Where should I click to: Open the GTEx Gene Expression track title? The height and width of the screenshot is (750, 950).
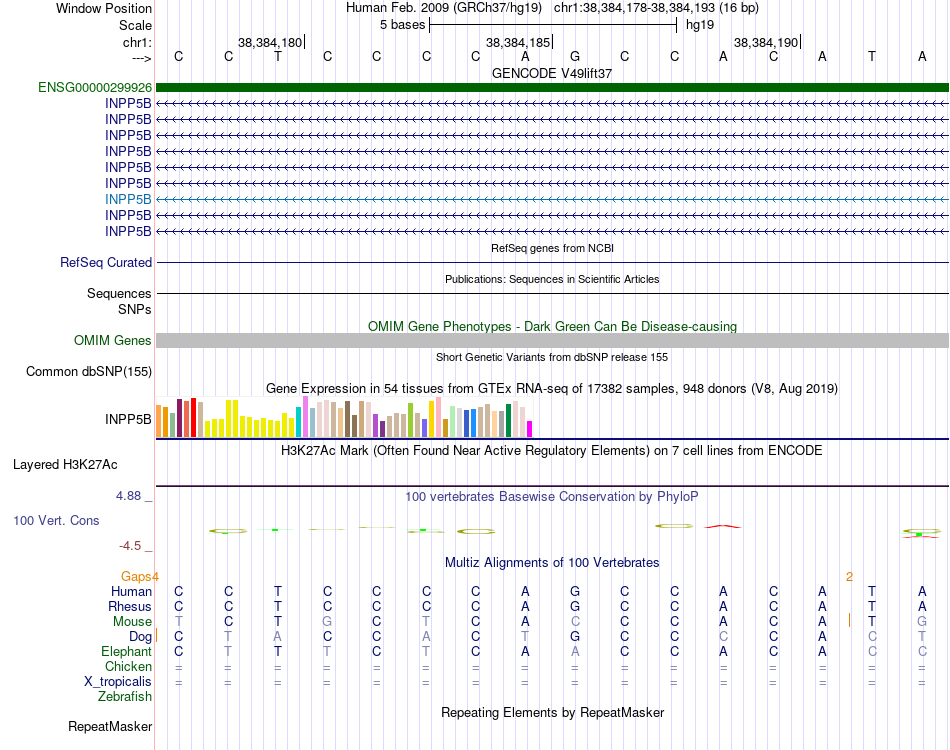tap(552, 388)
